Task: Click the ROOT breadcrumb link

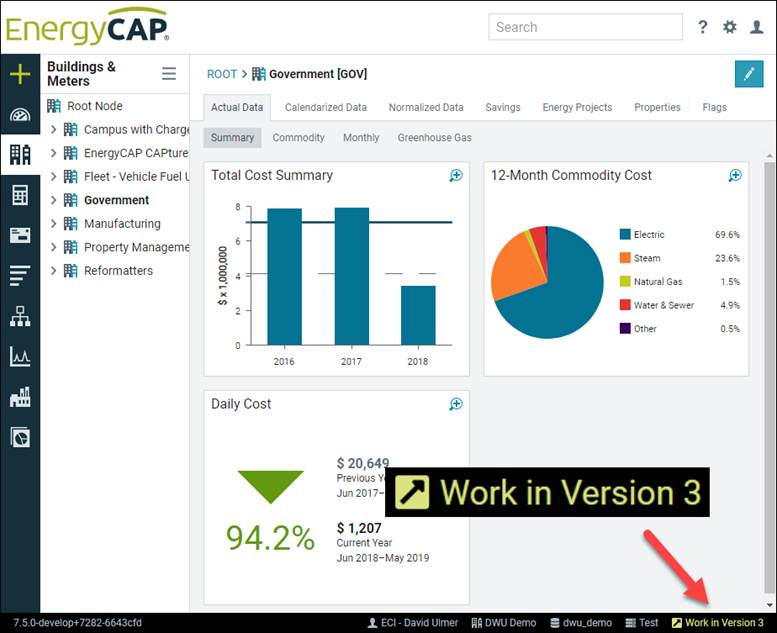Action: point(222,74)
